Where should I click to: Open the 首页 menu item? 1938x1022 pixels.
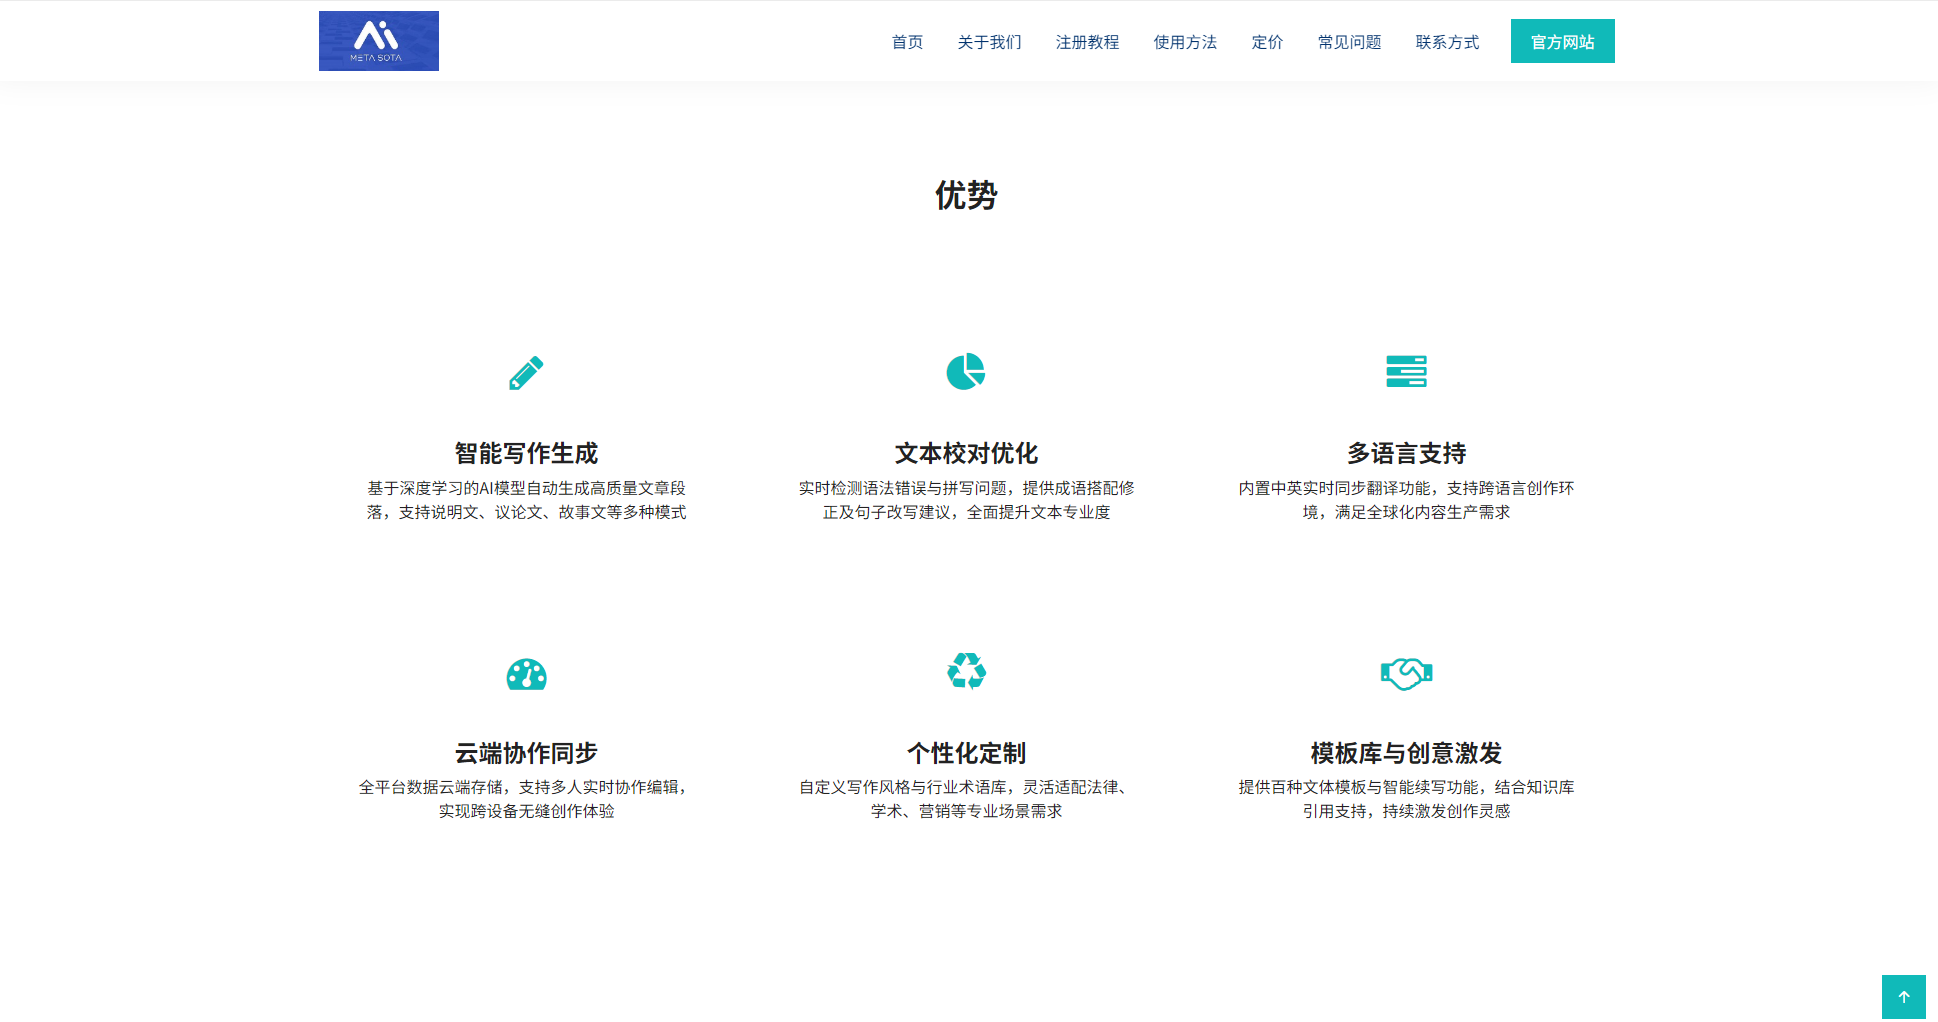(x=906, y=42)
